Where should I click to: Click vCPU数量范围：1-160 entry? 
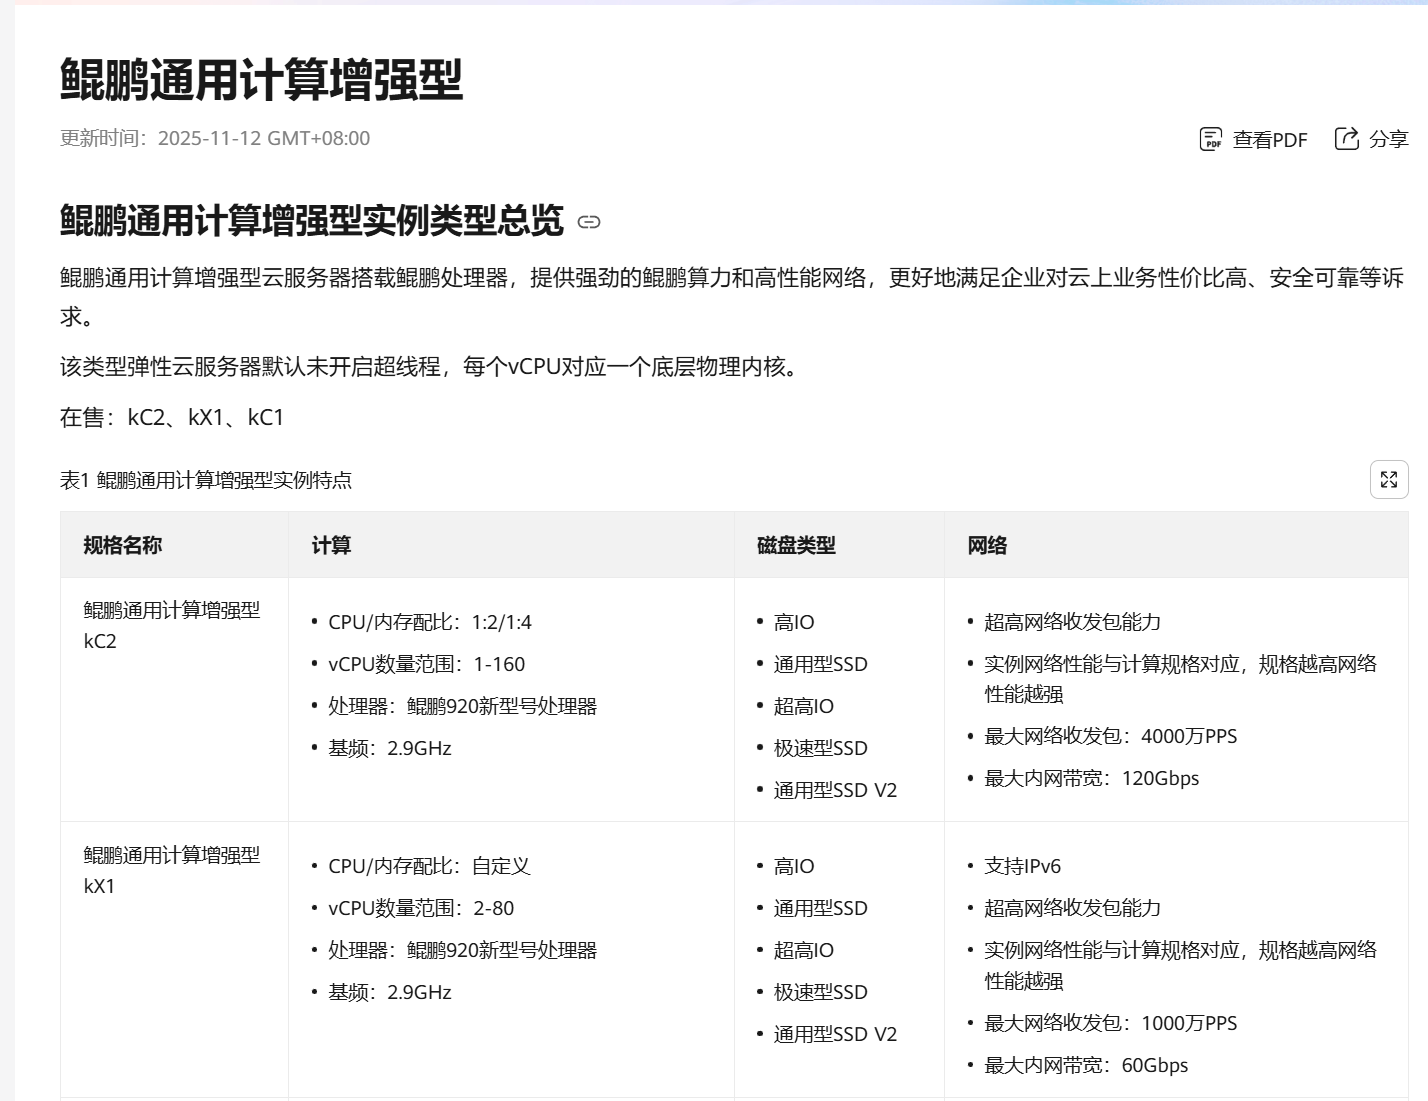click(x=427, y=664)
